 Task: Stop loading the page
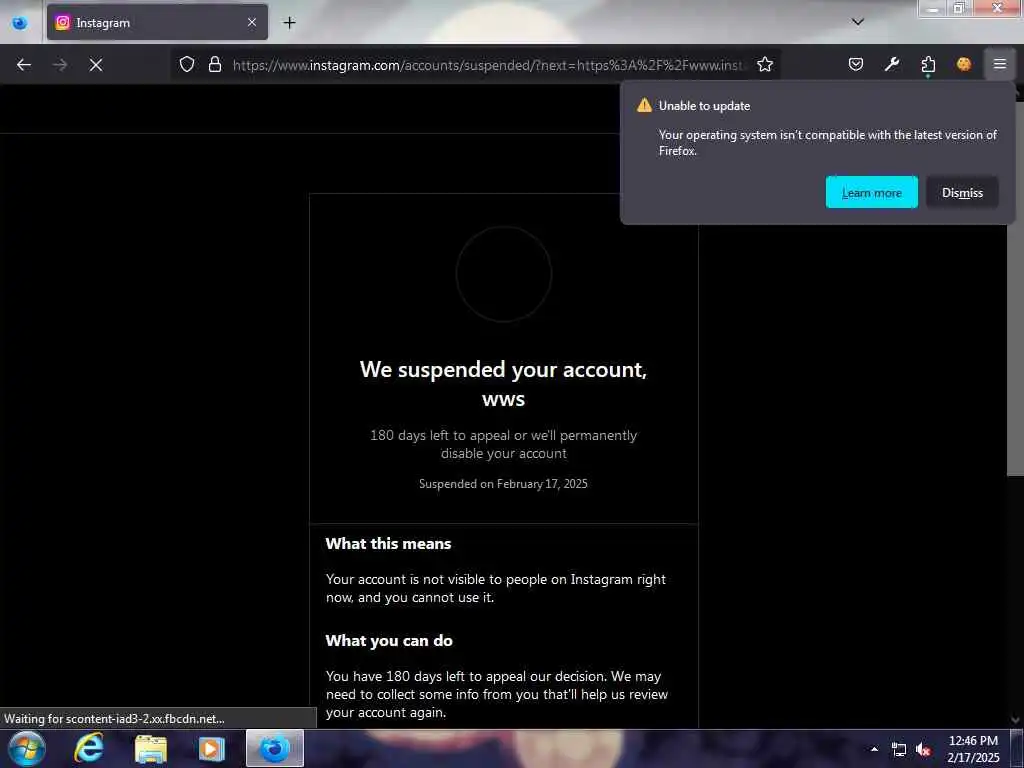click(x=96, y=65)
